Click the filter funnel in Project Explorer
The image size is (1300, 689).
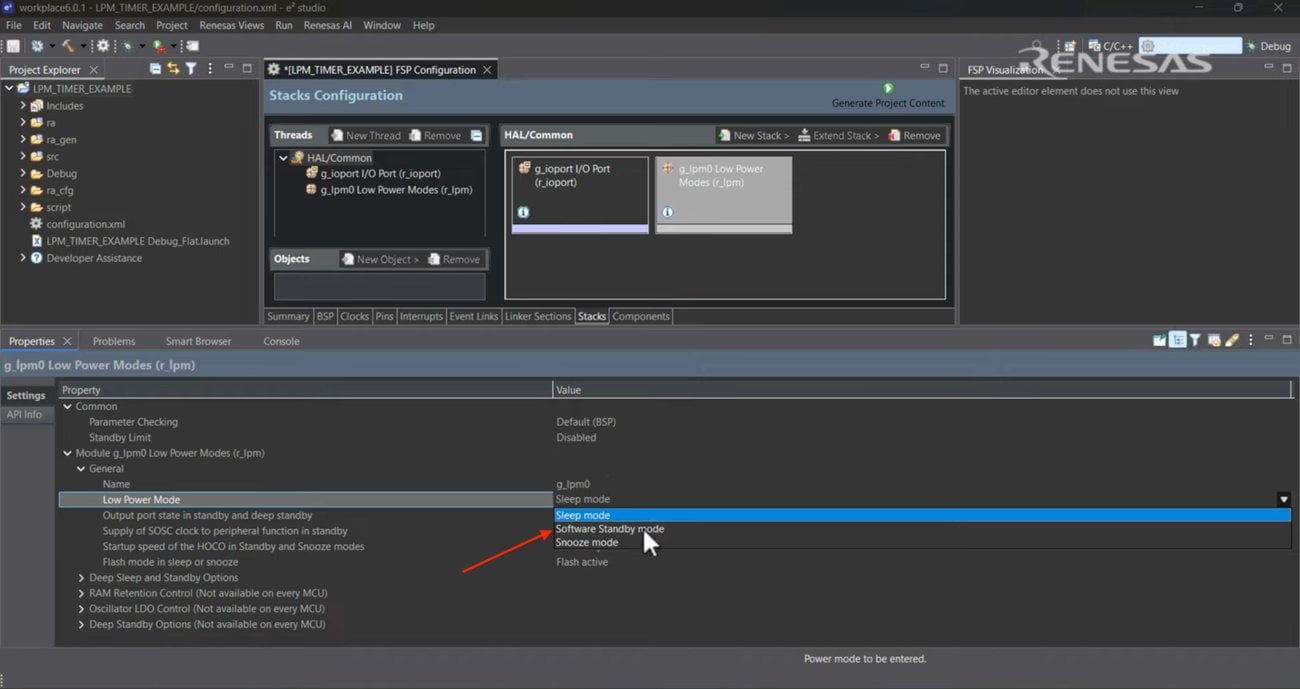point(191,69)
